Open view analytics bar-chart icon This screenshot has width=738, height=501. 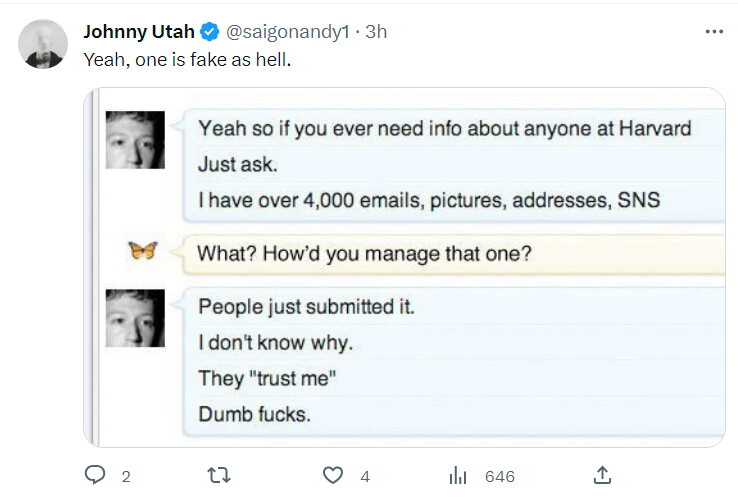click(x=459, y=476)
